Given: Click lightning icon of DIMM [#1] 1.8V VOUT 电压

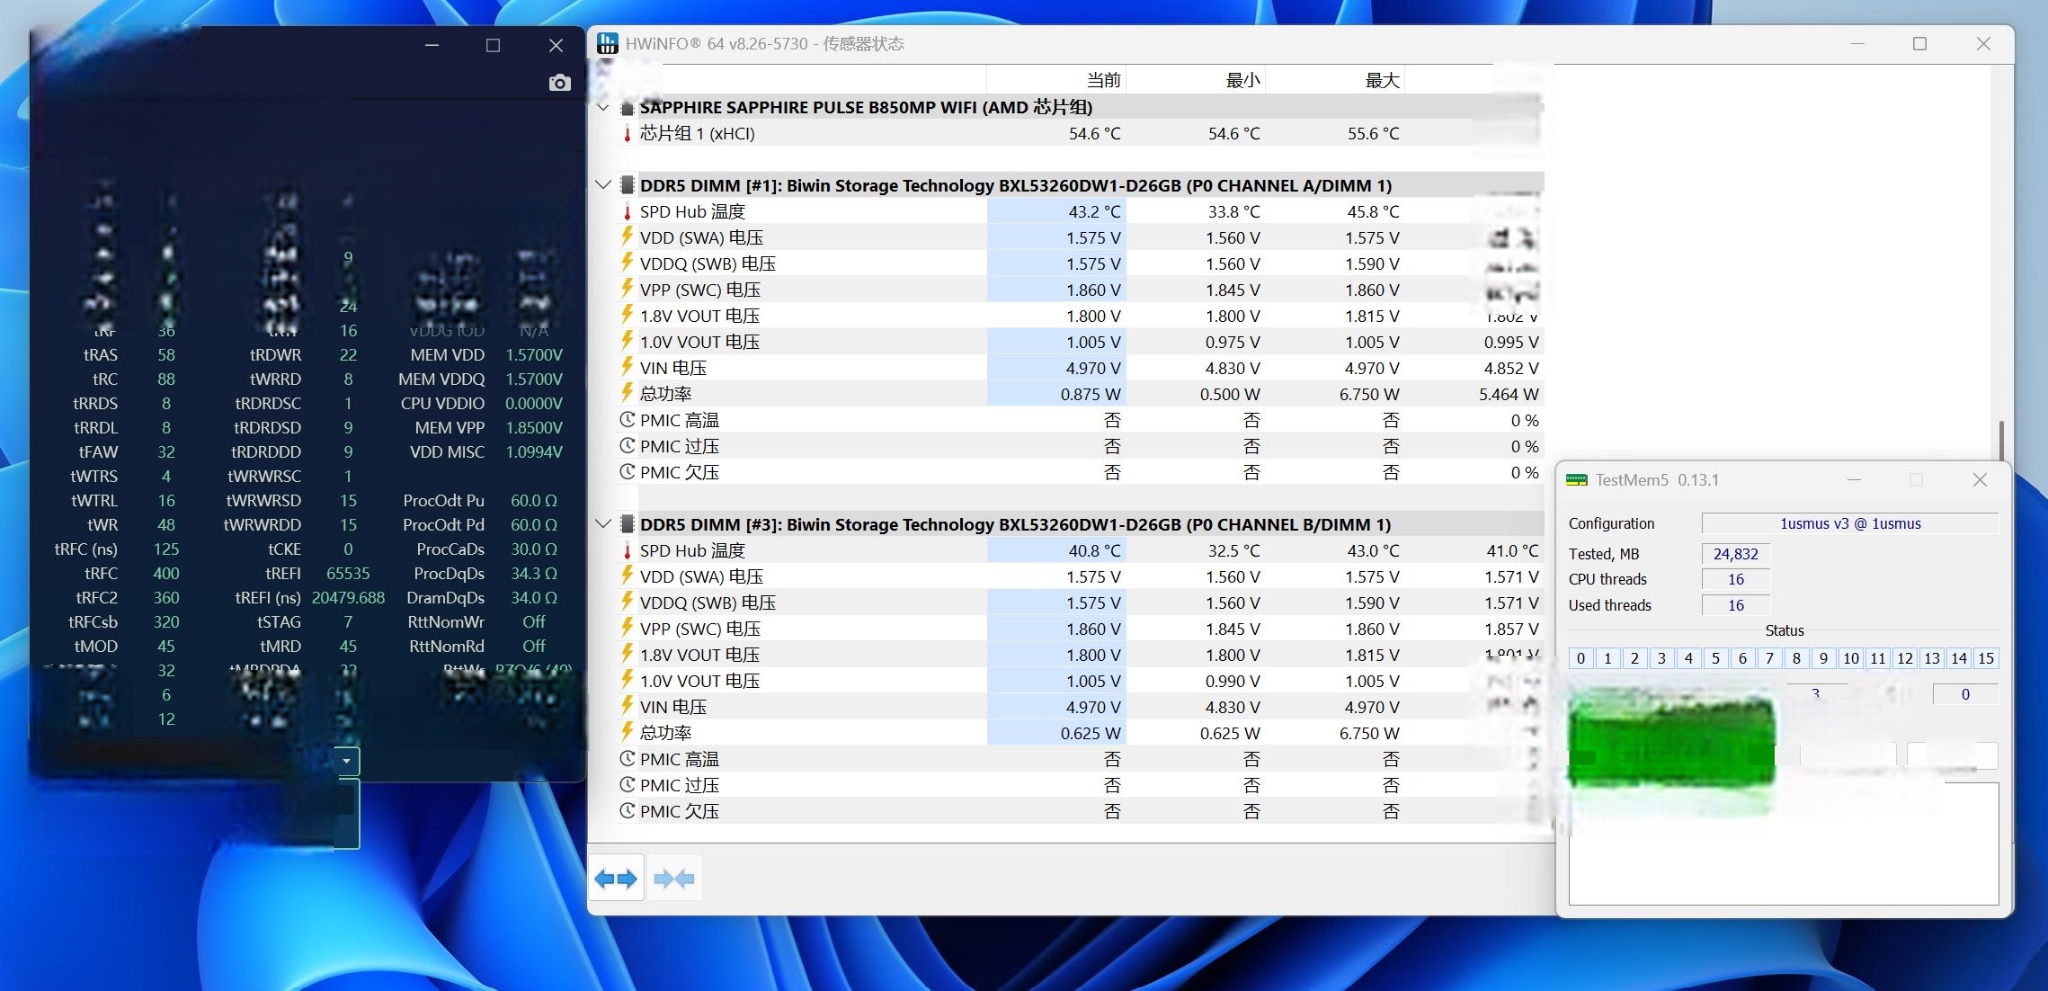Looking at the screenshot, I should (627, 315).
